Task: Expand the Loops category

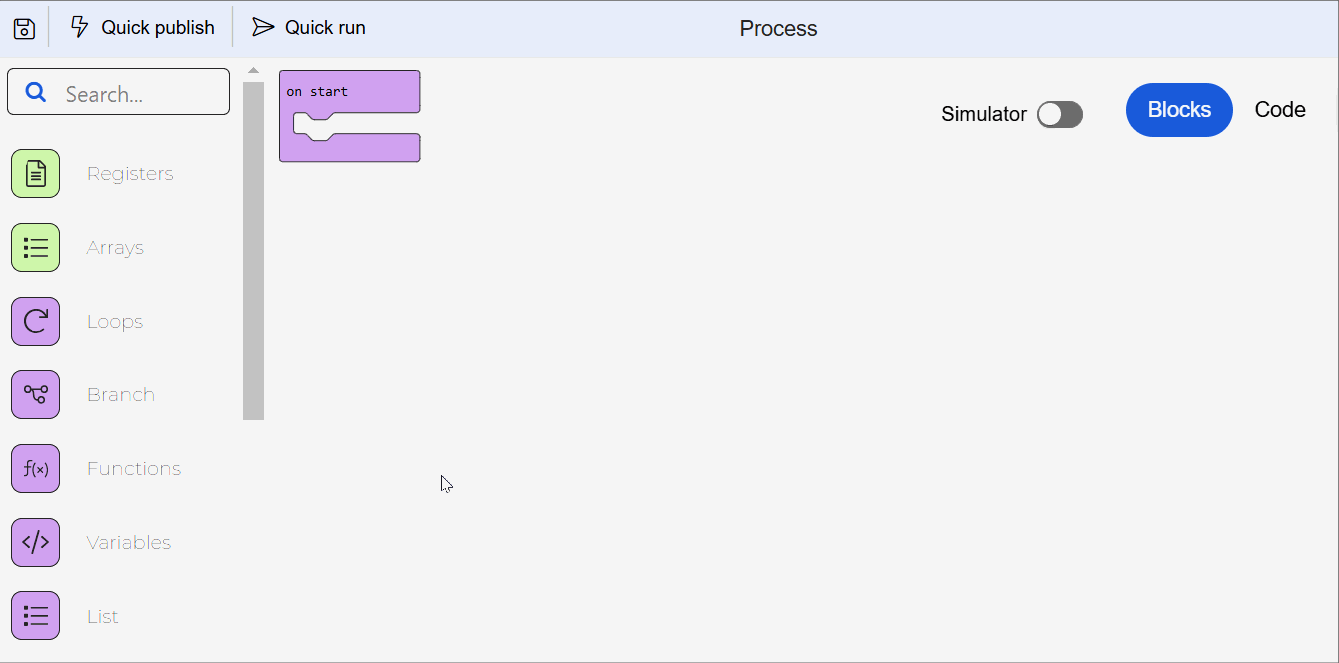Action: [x=114, y=321]
